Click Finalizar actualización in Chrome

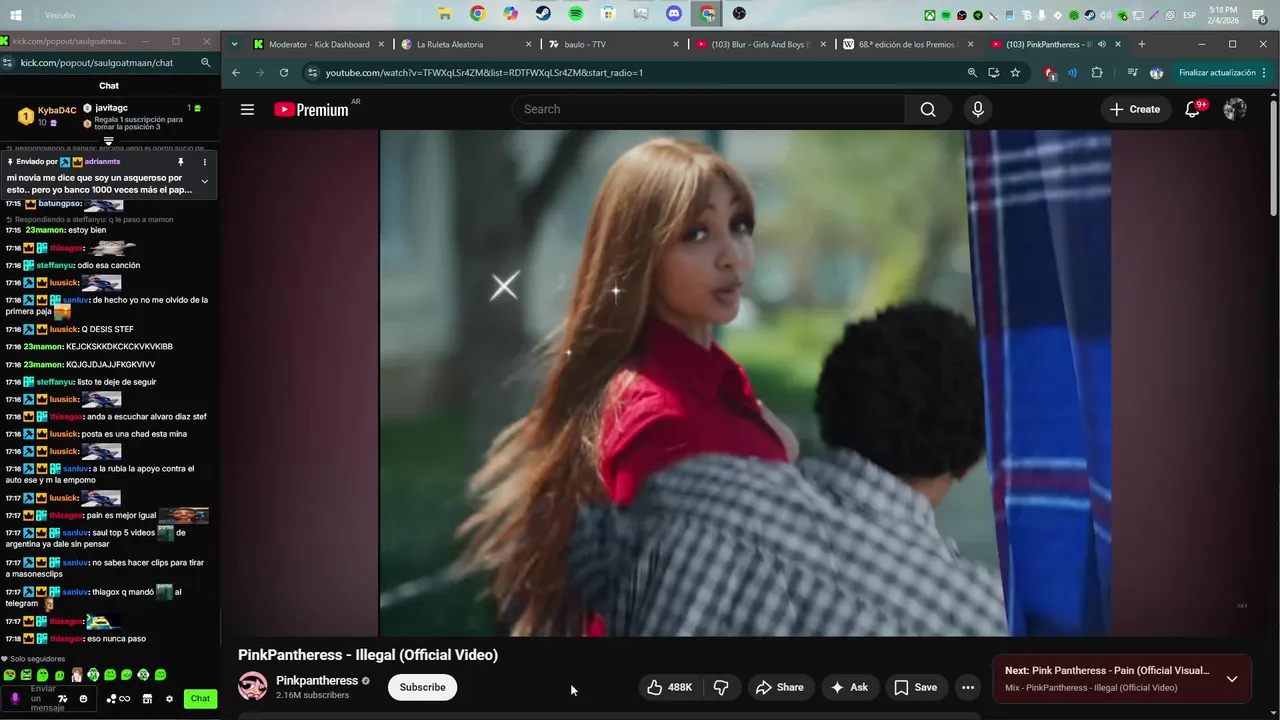pos(1222,73)
